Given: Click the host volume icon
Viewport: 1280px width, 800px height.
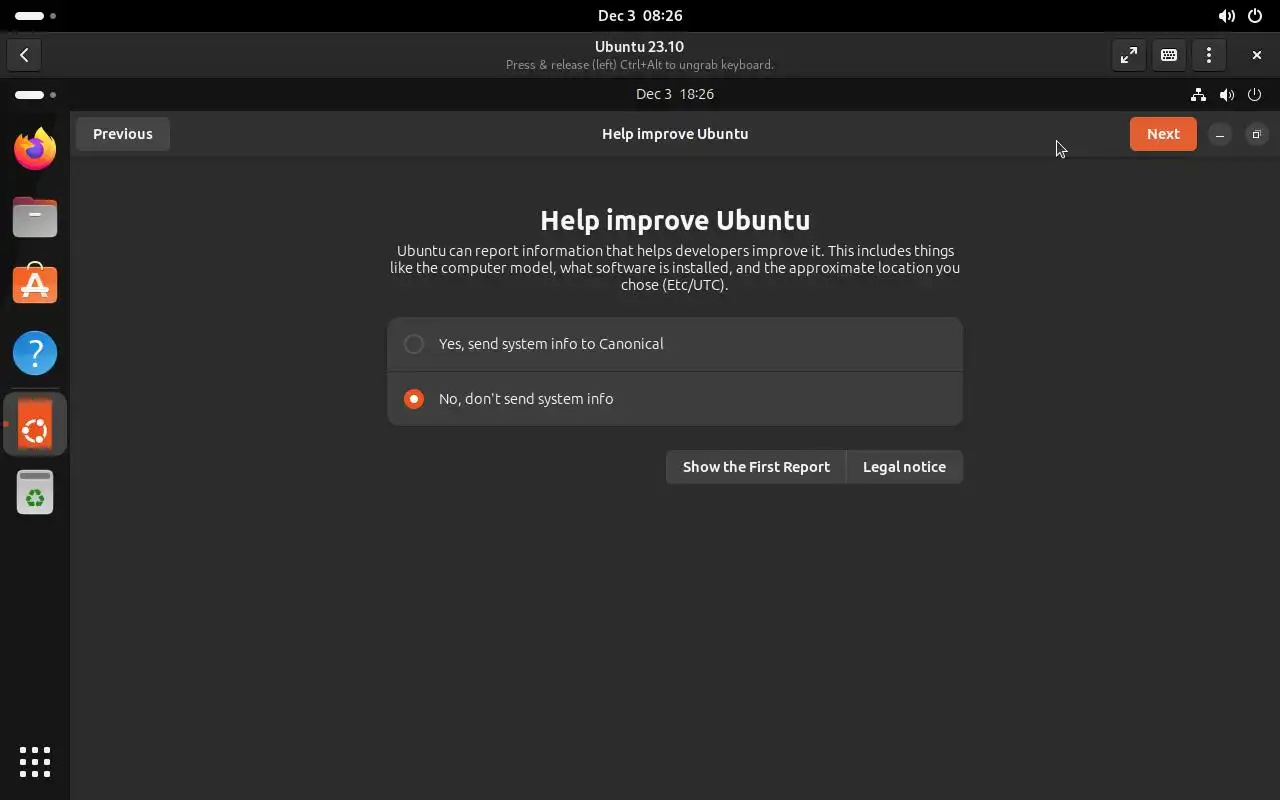Looking at the screenshot, I should tap(1226, 16).
